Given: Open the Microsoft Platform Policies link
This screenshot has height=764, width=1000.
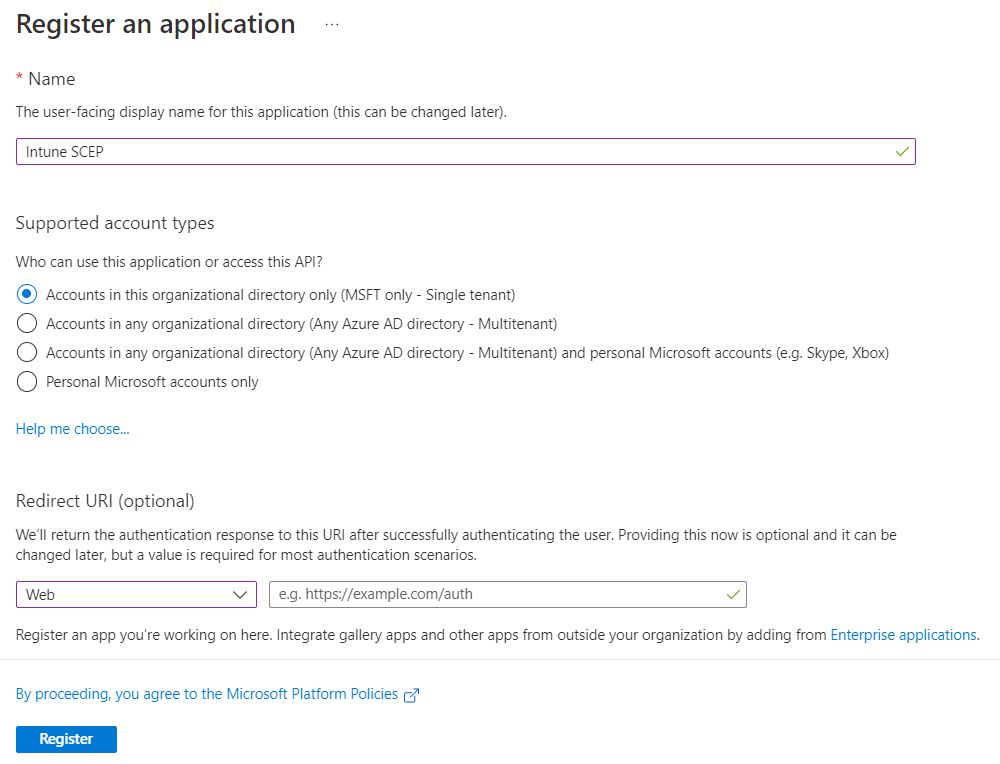Looking at the screenshot, I should pyautogui.click(x=207, y=694).
